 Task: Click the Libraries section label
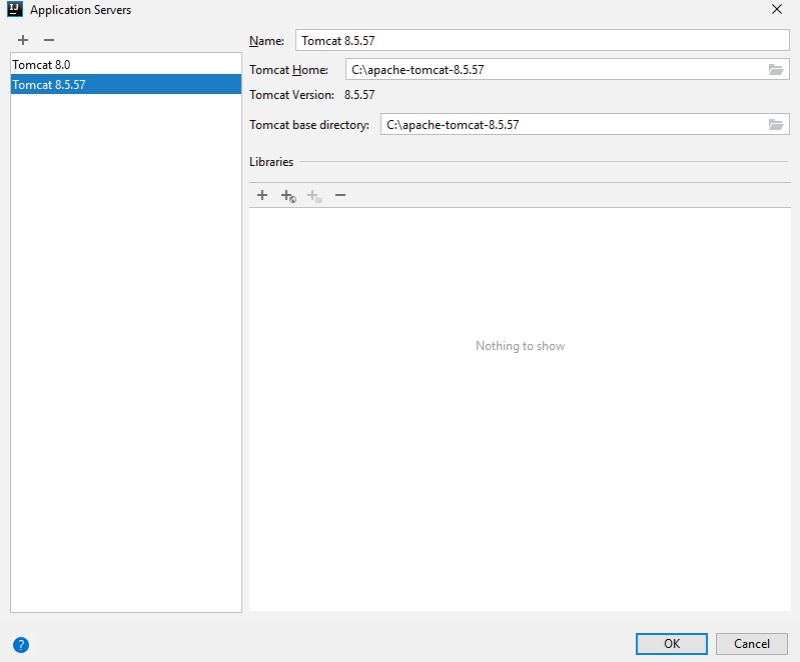tap(271, 162)
